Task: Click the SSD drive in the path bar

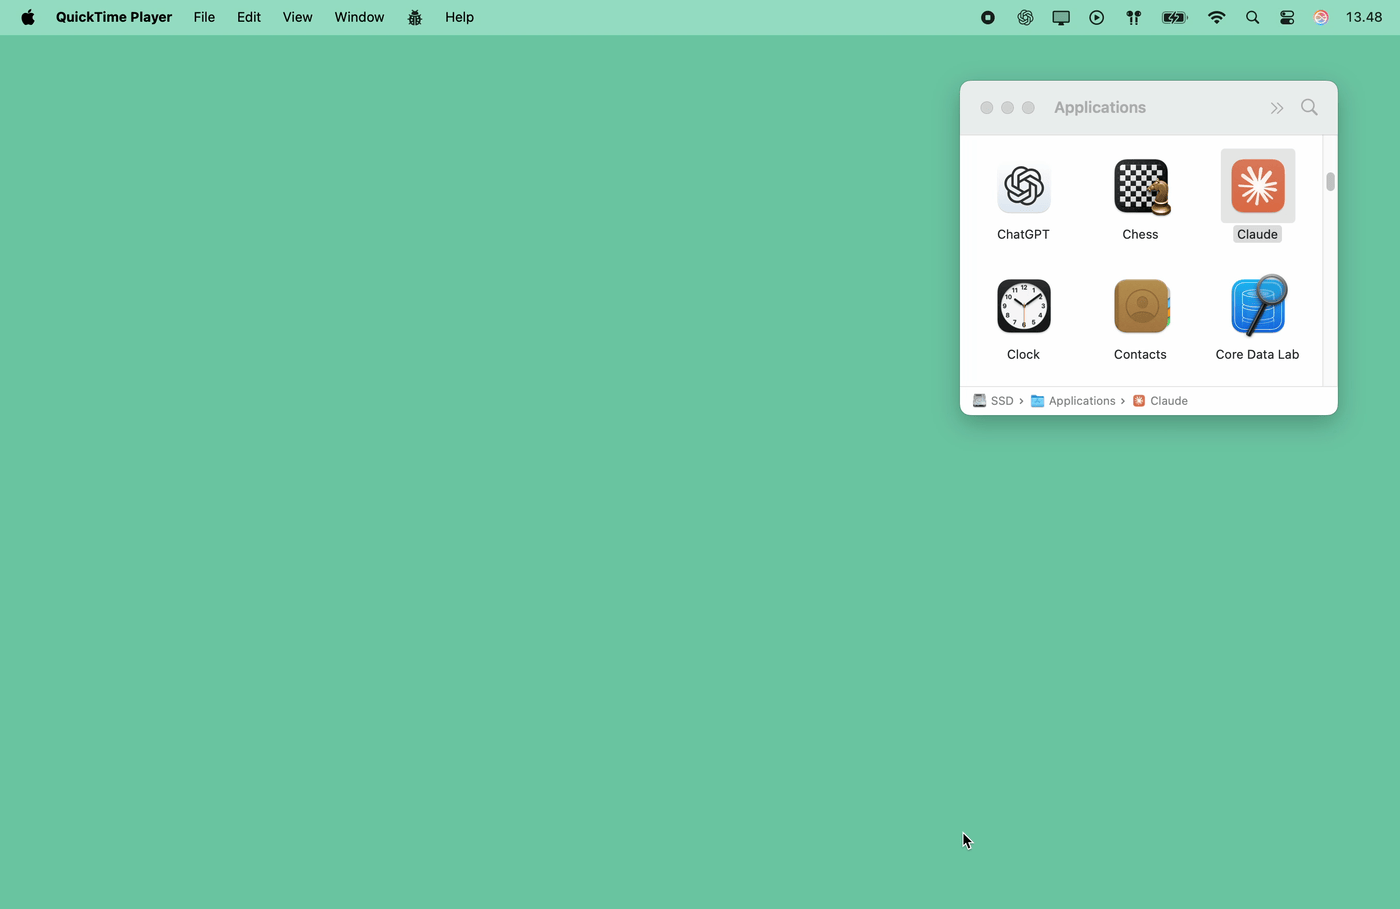Action: click(993, 401)
